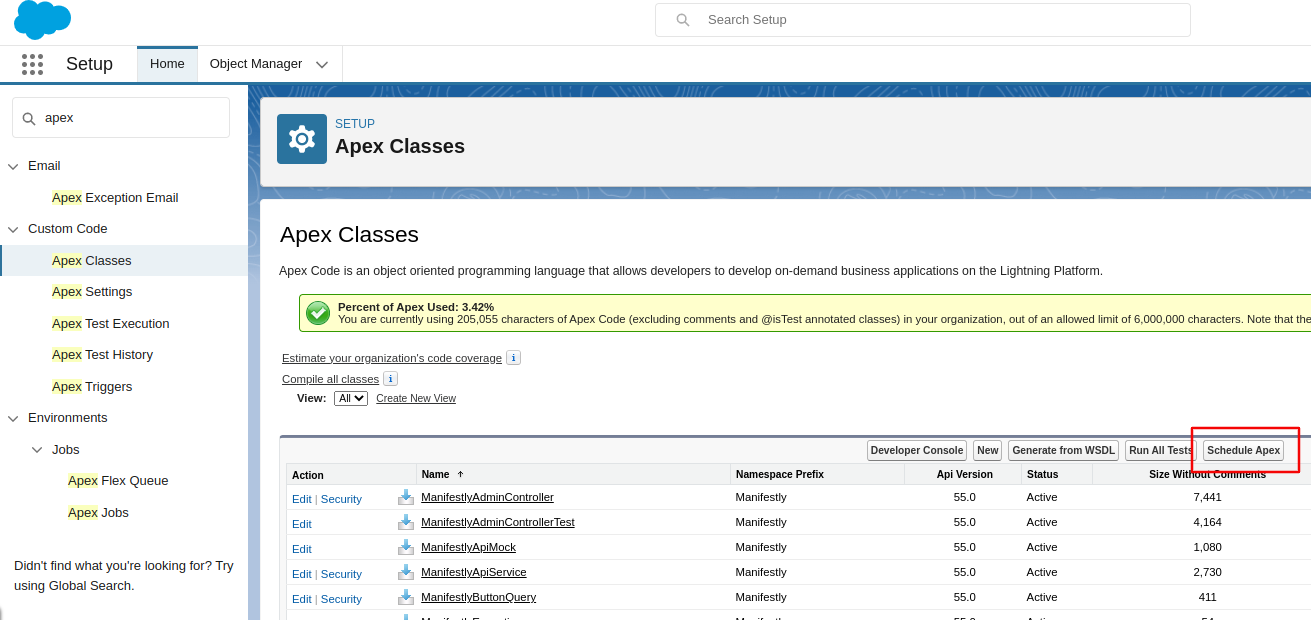Click Edit link for ManifestlyApiMock

coord(302,549)
